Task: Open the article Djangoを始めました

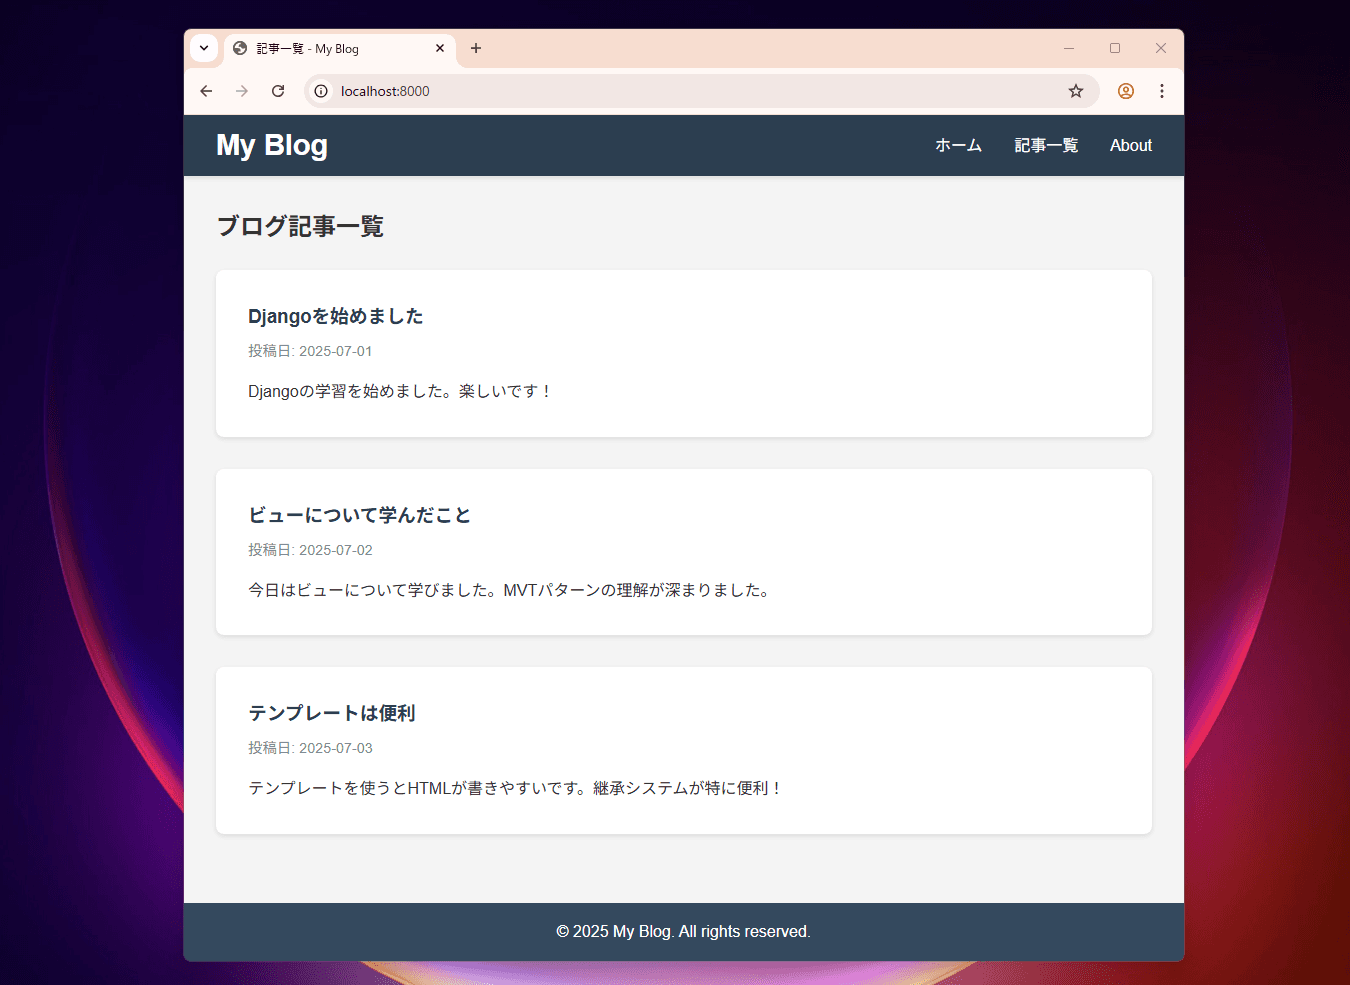Action: click(335, 315)
